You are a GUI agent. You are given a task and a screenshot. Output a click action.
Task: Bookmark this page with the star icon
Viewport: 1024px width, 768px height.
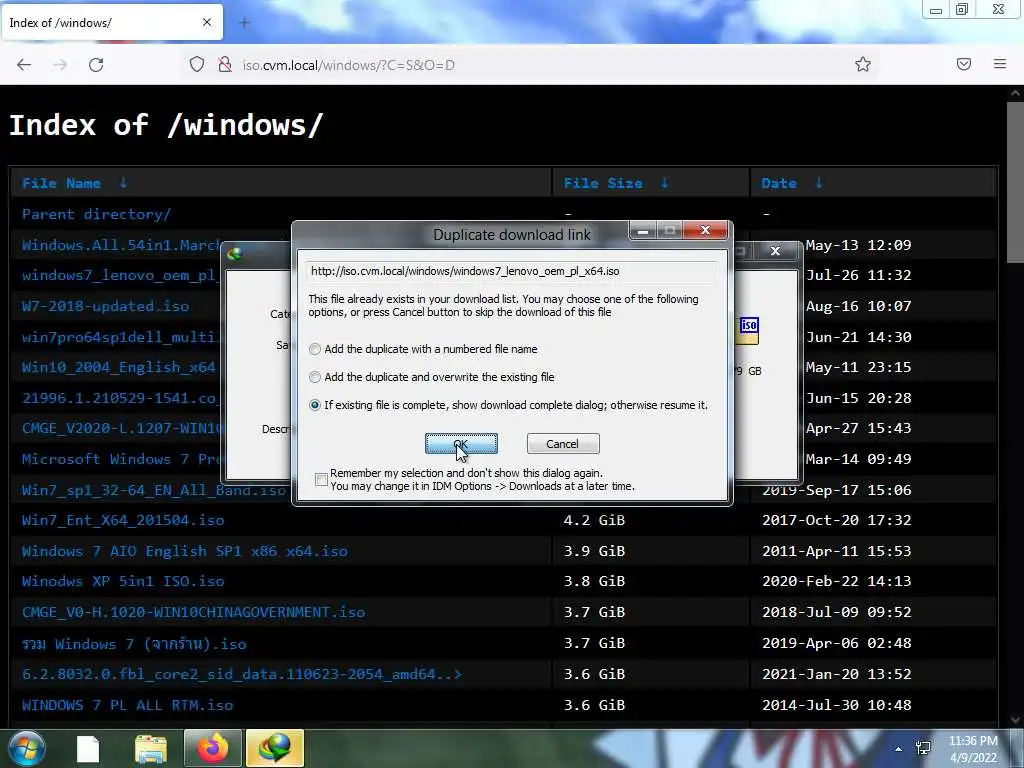coord(863,64)
